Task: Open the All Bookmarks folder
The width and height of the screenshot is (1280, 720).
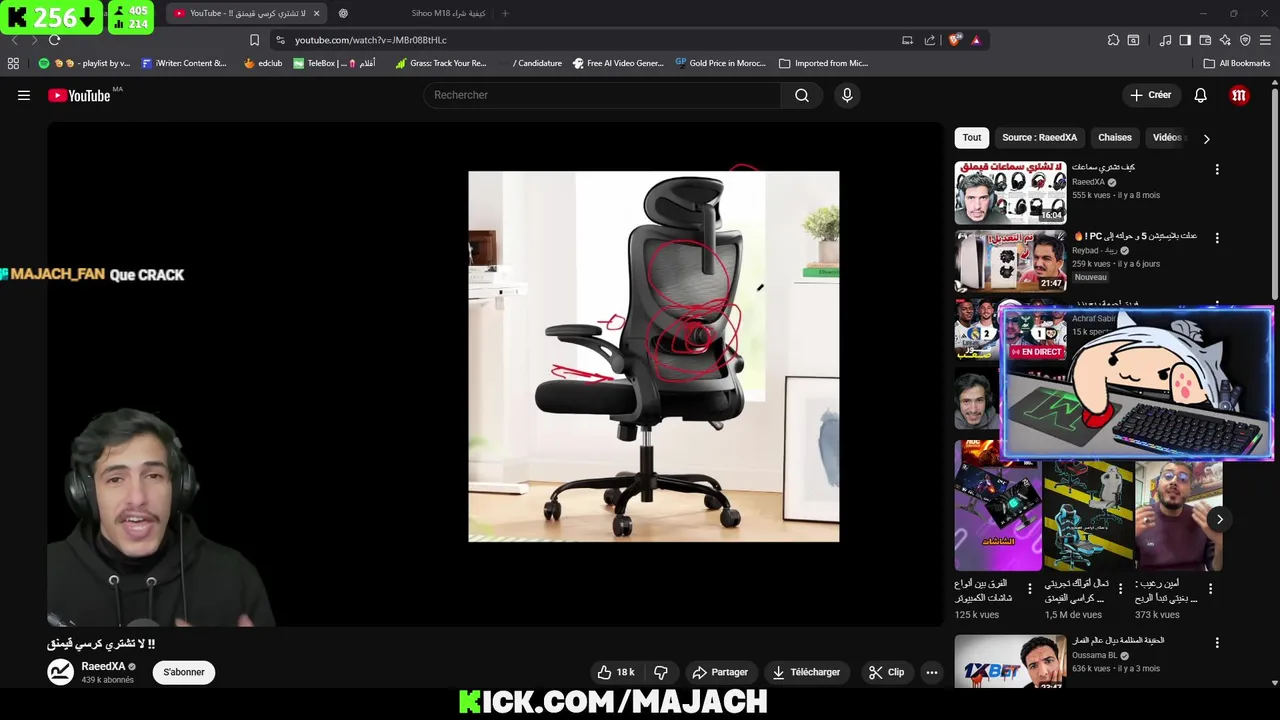Action: tap(1237, 63)
